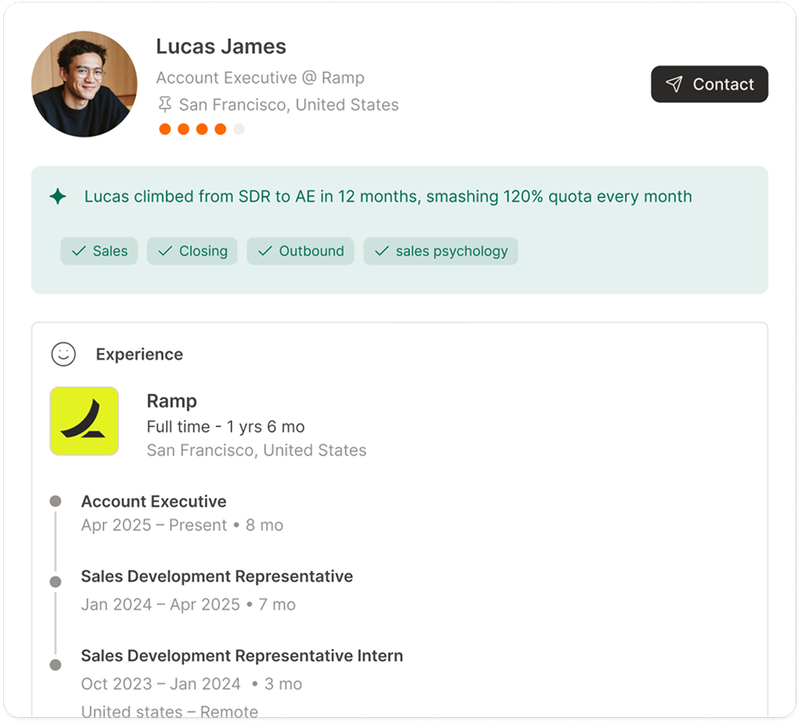Click Jan 2024 – Apr 2025 date range
This screenshot has width=800, height=722.
click(160, 605)
